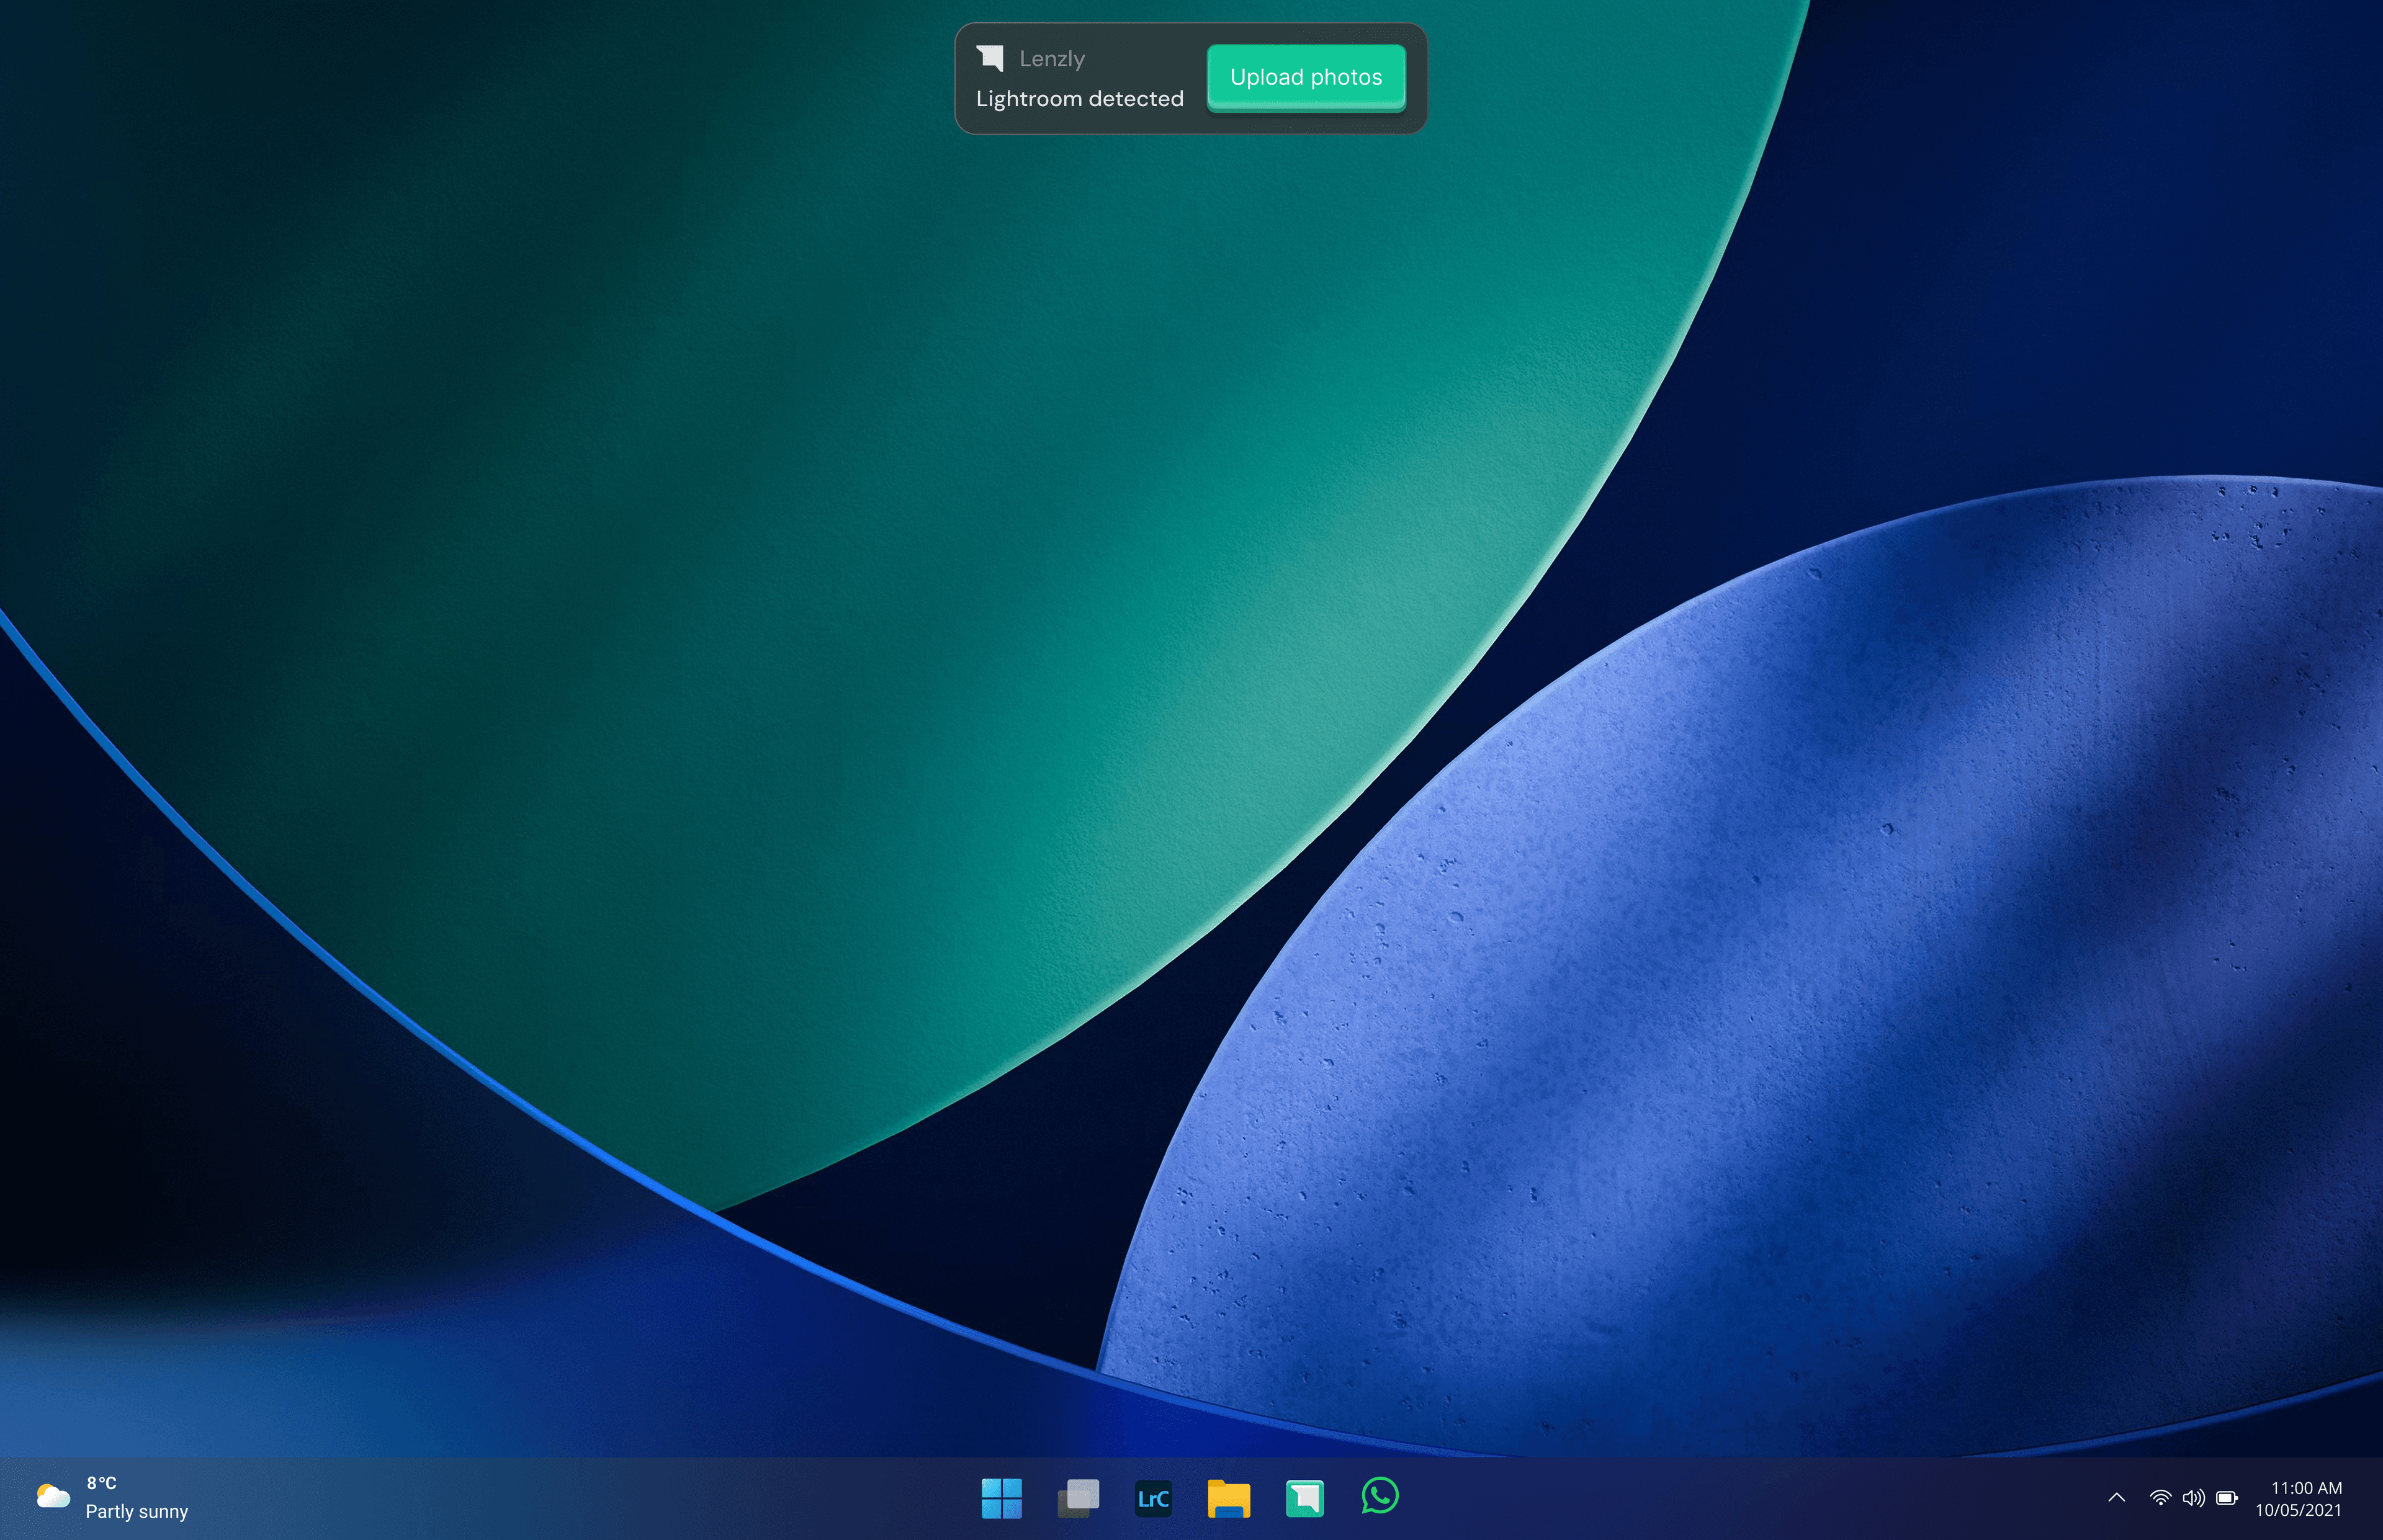Open WhatsApp from the taskbar
The width and height of the screenshot is (2383, 1540).
(1380, 1497)
